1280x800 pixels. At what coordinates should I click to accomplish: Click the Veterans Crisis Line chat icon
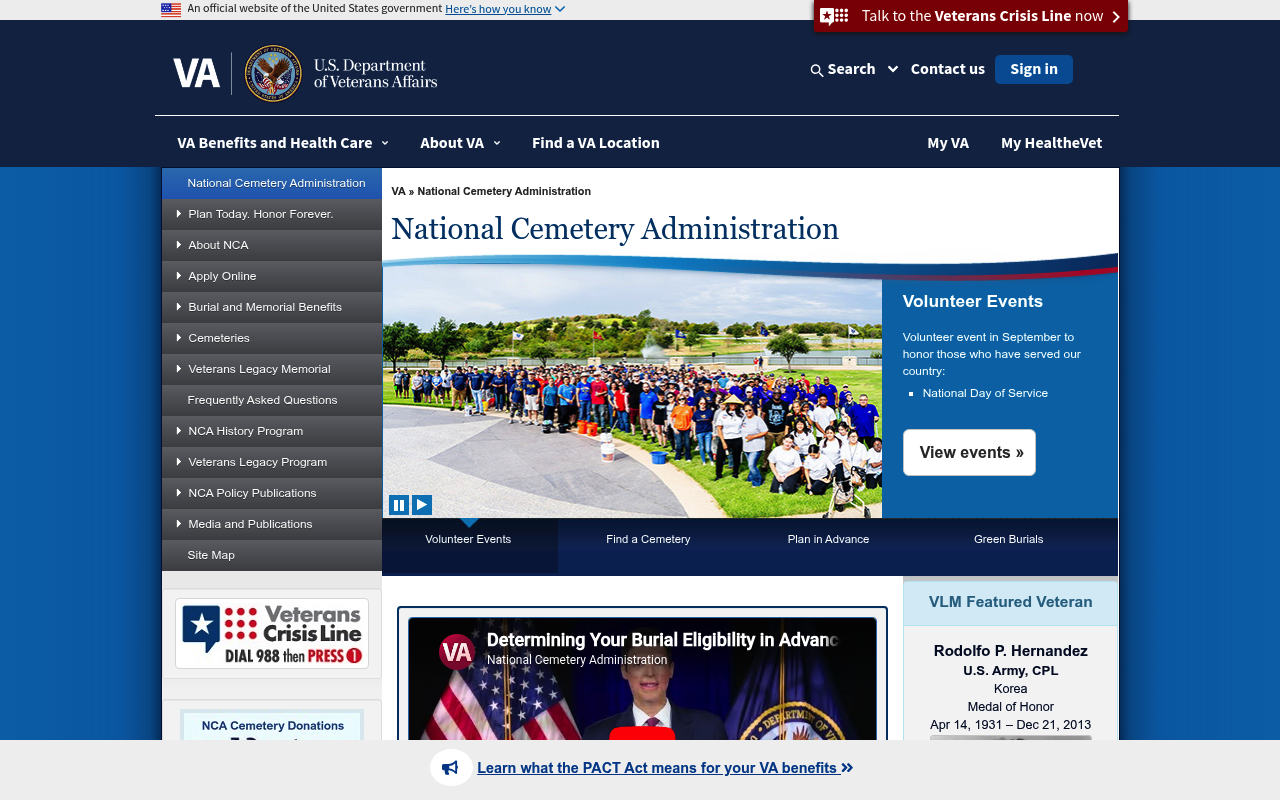[834, 16]
